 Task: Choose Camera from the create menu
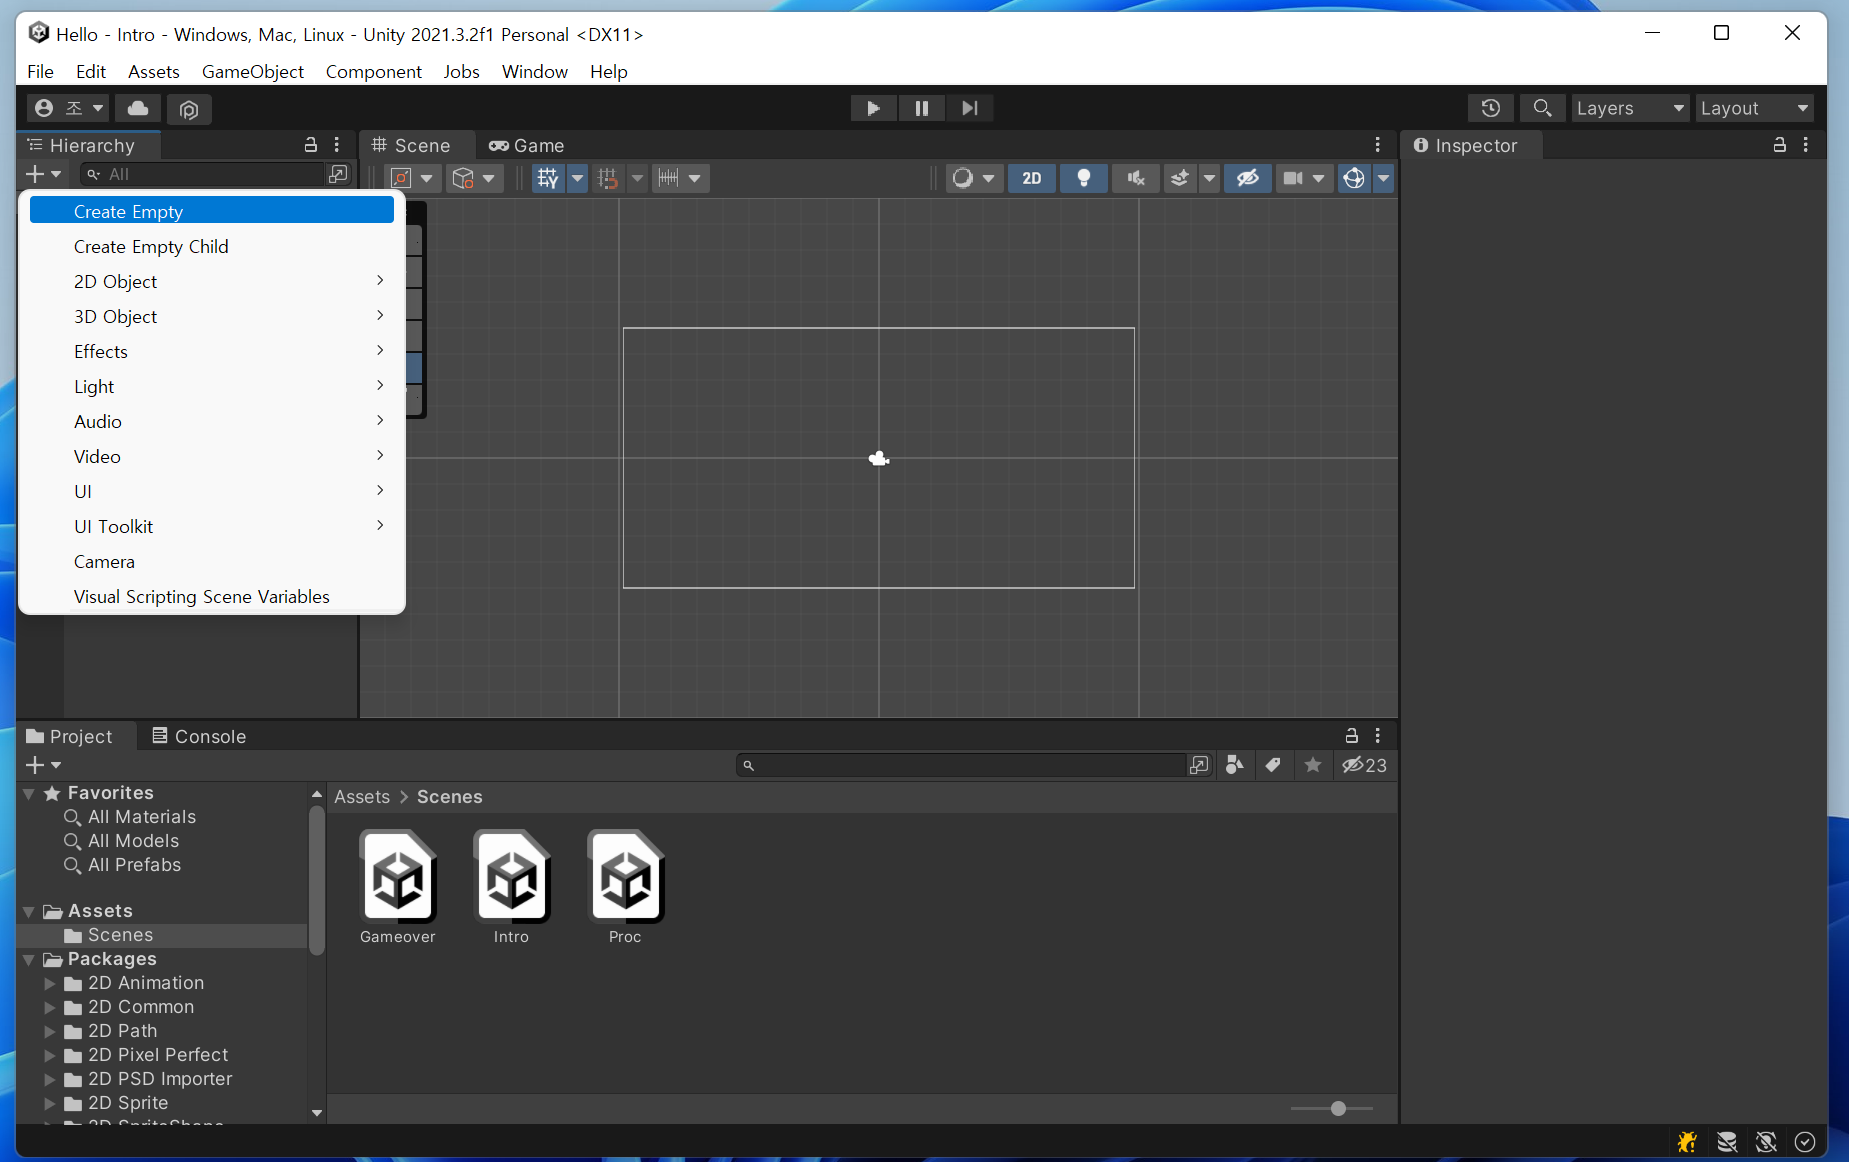(x=212, y=561)
